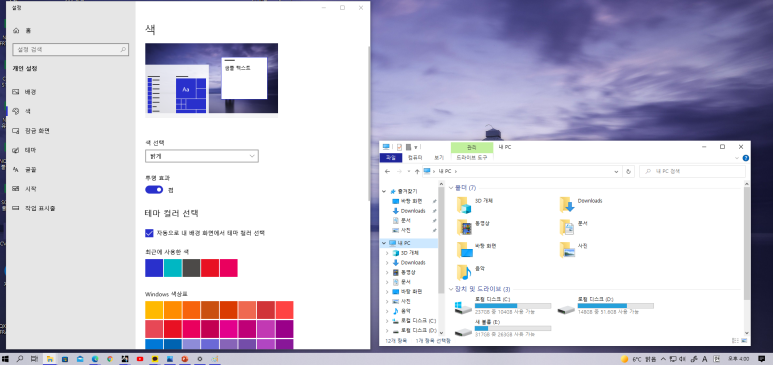
Task: Collapse the 즐겨찾기 tree node
Action: coord(384,191)
